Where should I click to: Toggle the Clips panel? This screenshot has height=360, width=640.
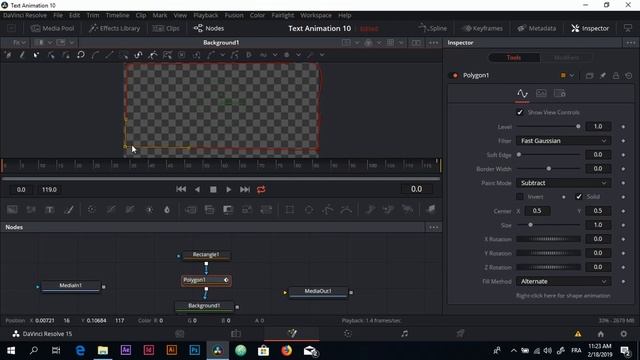[x=166, y=28]
